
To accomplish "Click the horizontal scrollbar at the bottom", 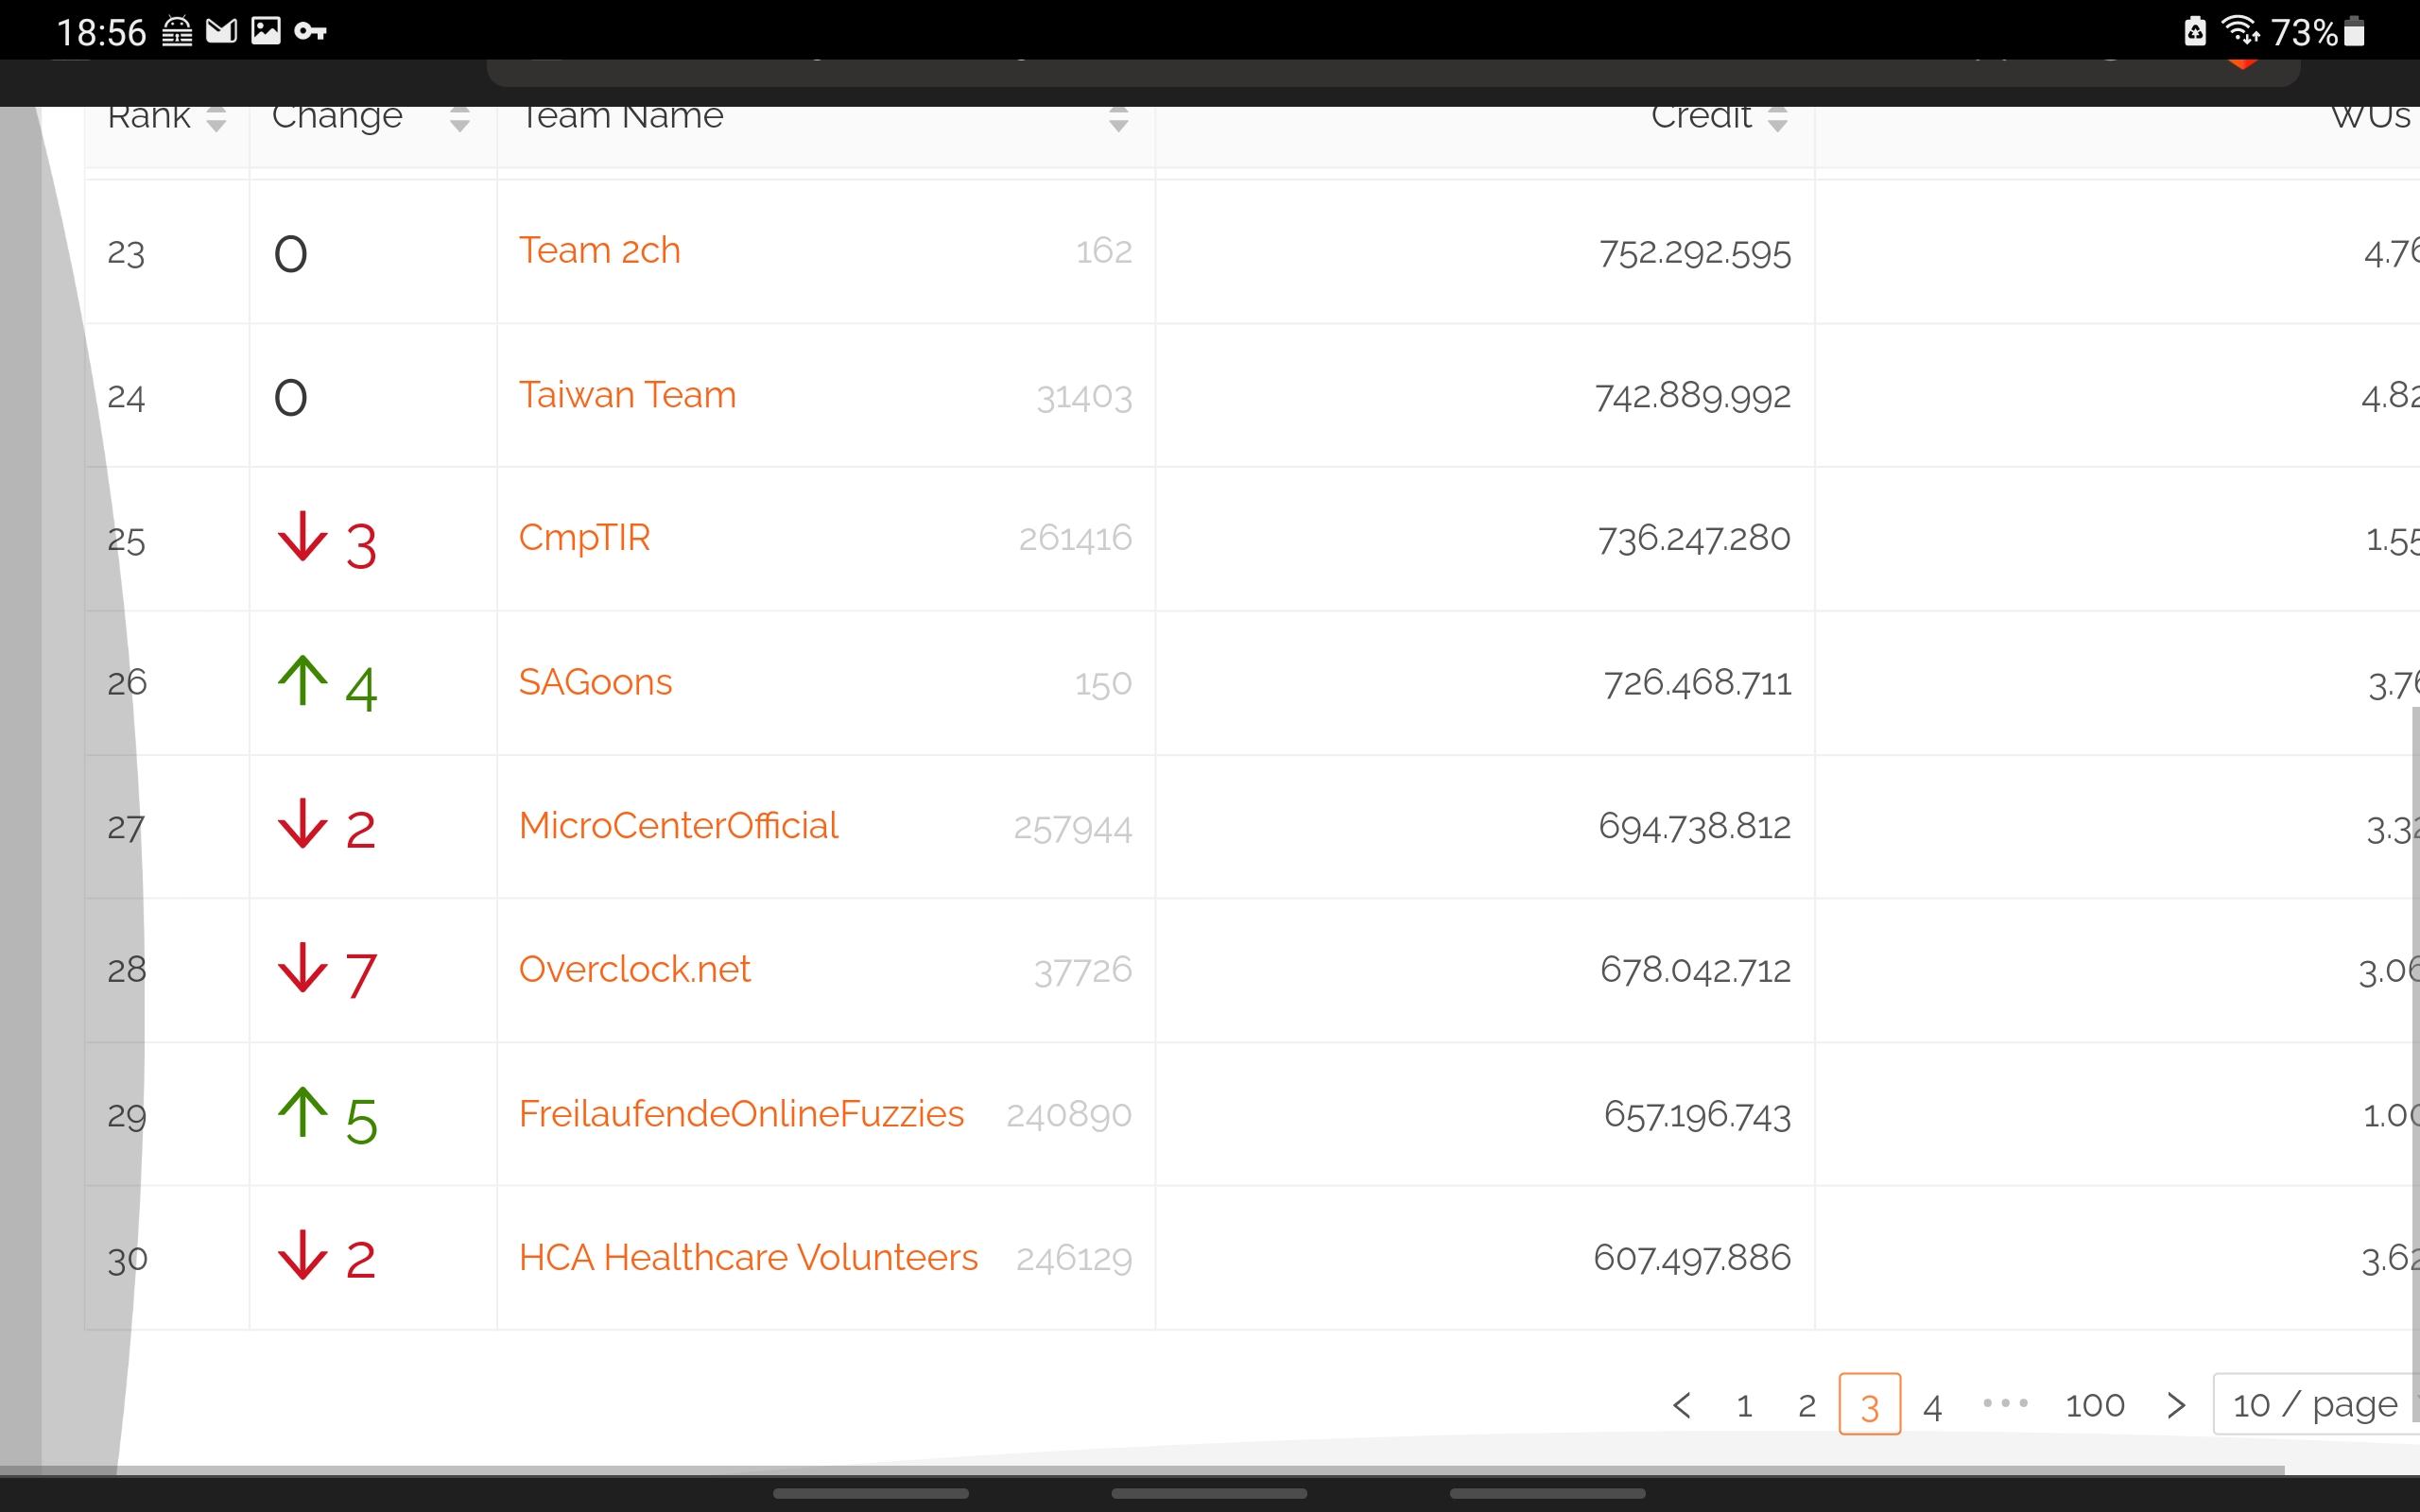I will click(1142, 1470).
